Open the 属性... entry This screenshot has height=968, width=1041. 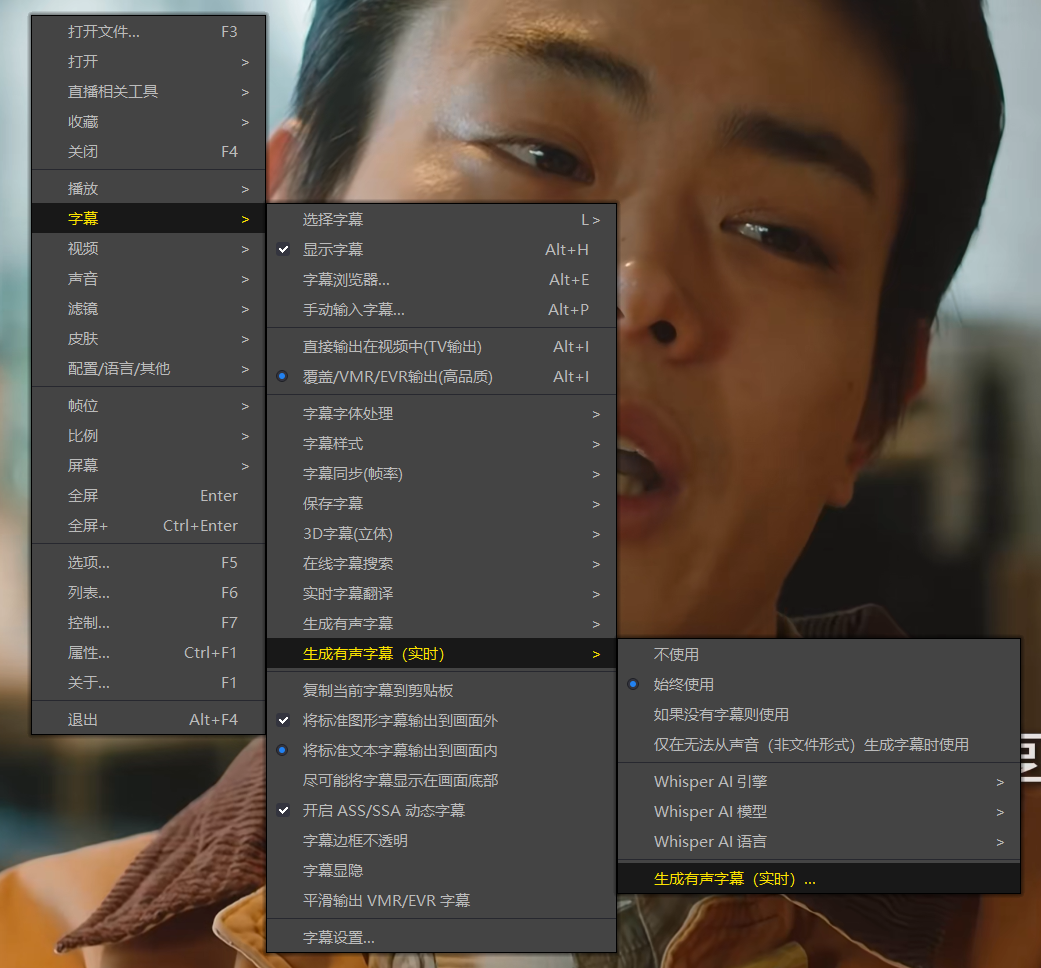(149, 653)
